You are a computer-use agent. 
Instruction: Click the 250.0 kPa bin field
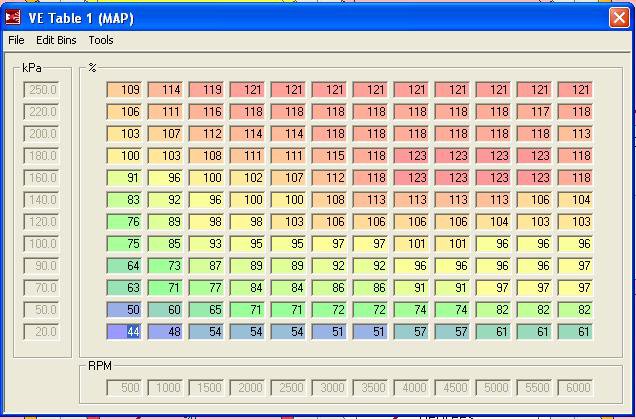(42, 90)
